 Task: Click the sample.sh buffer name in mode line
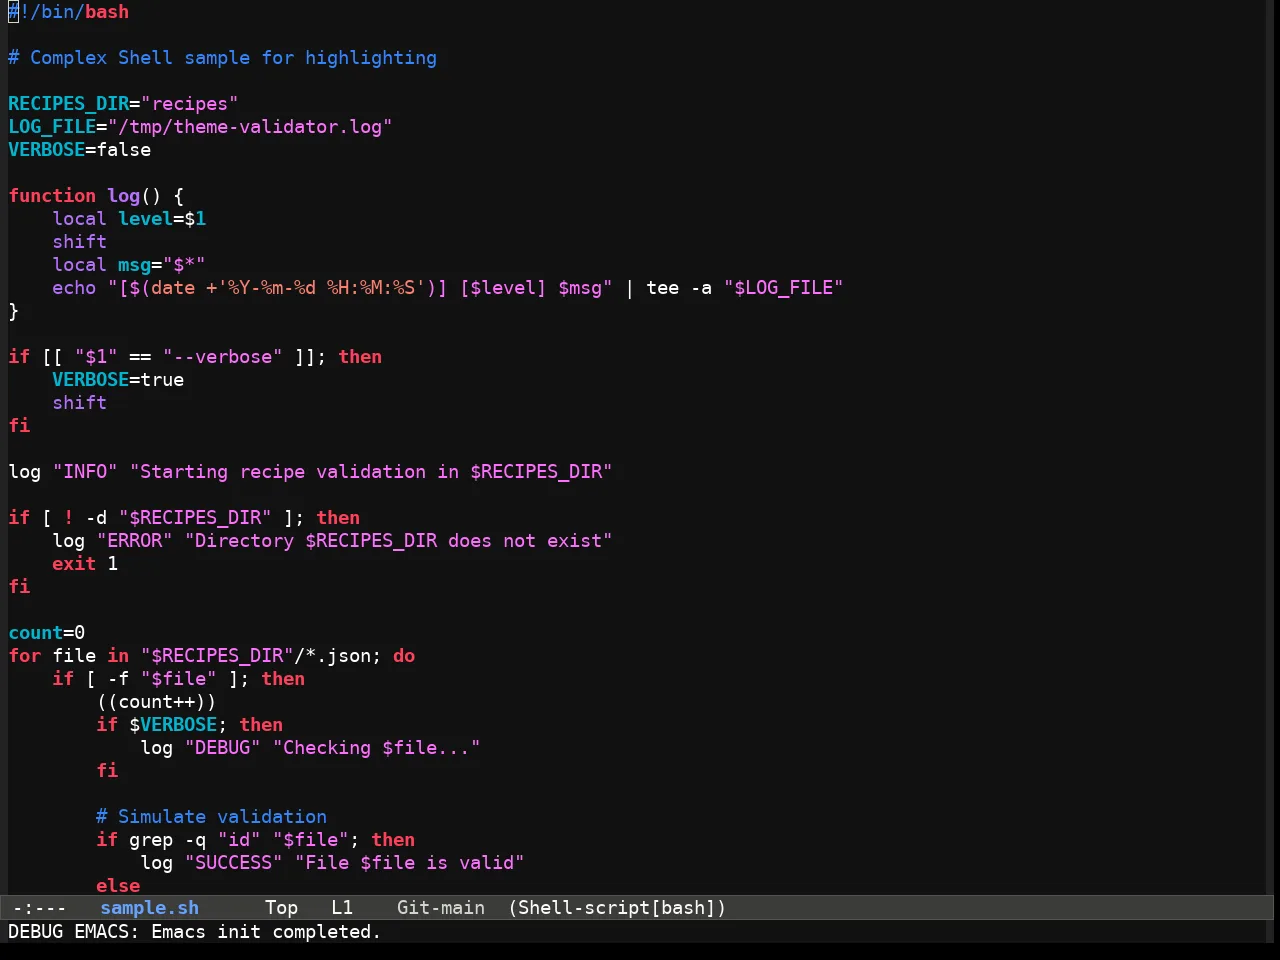150,908
